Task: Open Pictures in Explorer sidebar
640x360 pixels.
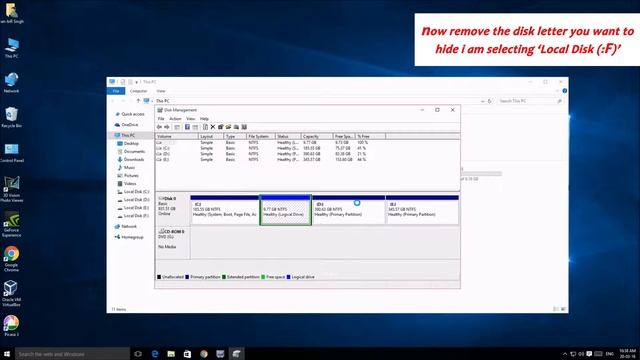Action: click(131, 176)
